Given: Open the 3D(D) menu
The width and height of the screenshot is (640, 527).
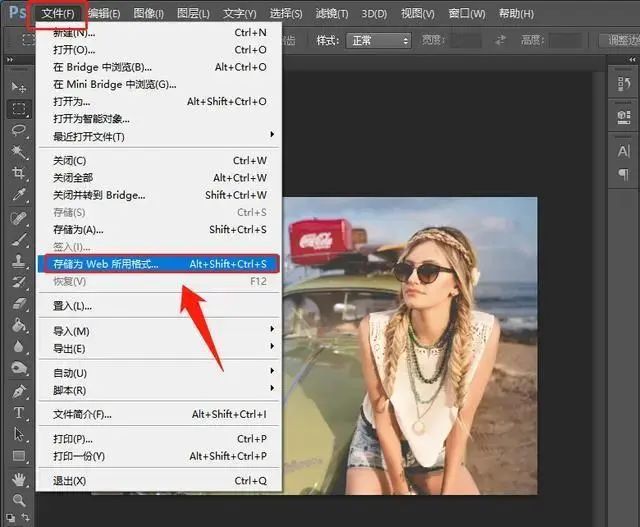Looking at the screenshot, I should (374, 13).
